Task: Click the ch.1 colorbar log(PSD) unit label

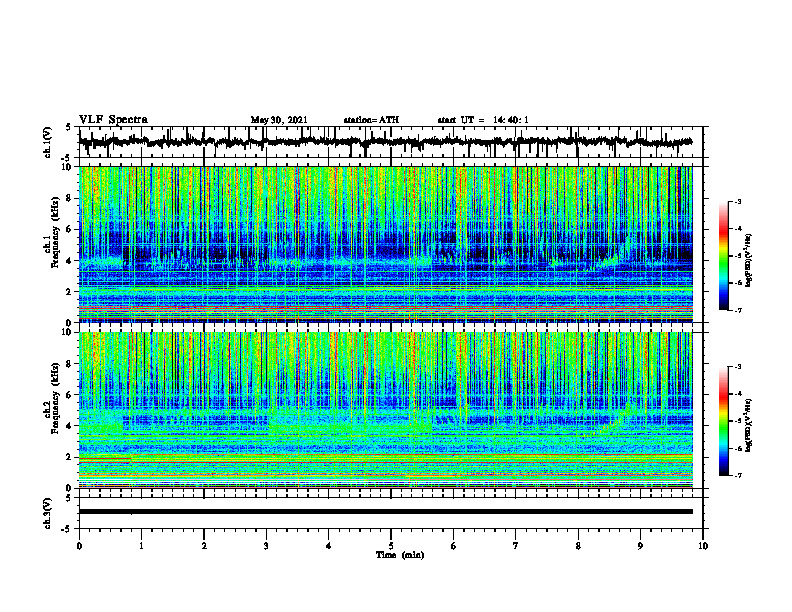Action: tap(749, 260)
